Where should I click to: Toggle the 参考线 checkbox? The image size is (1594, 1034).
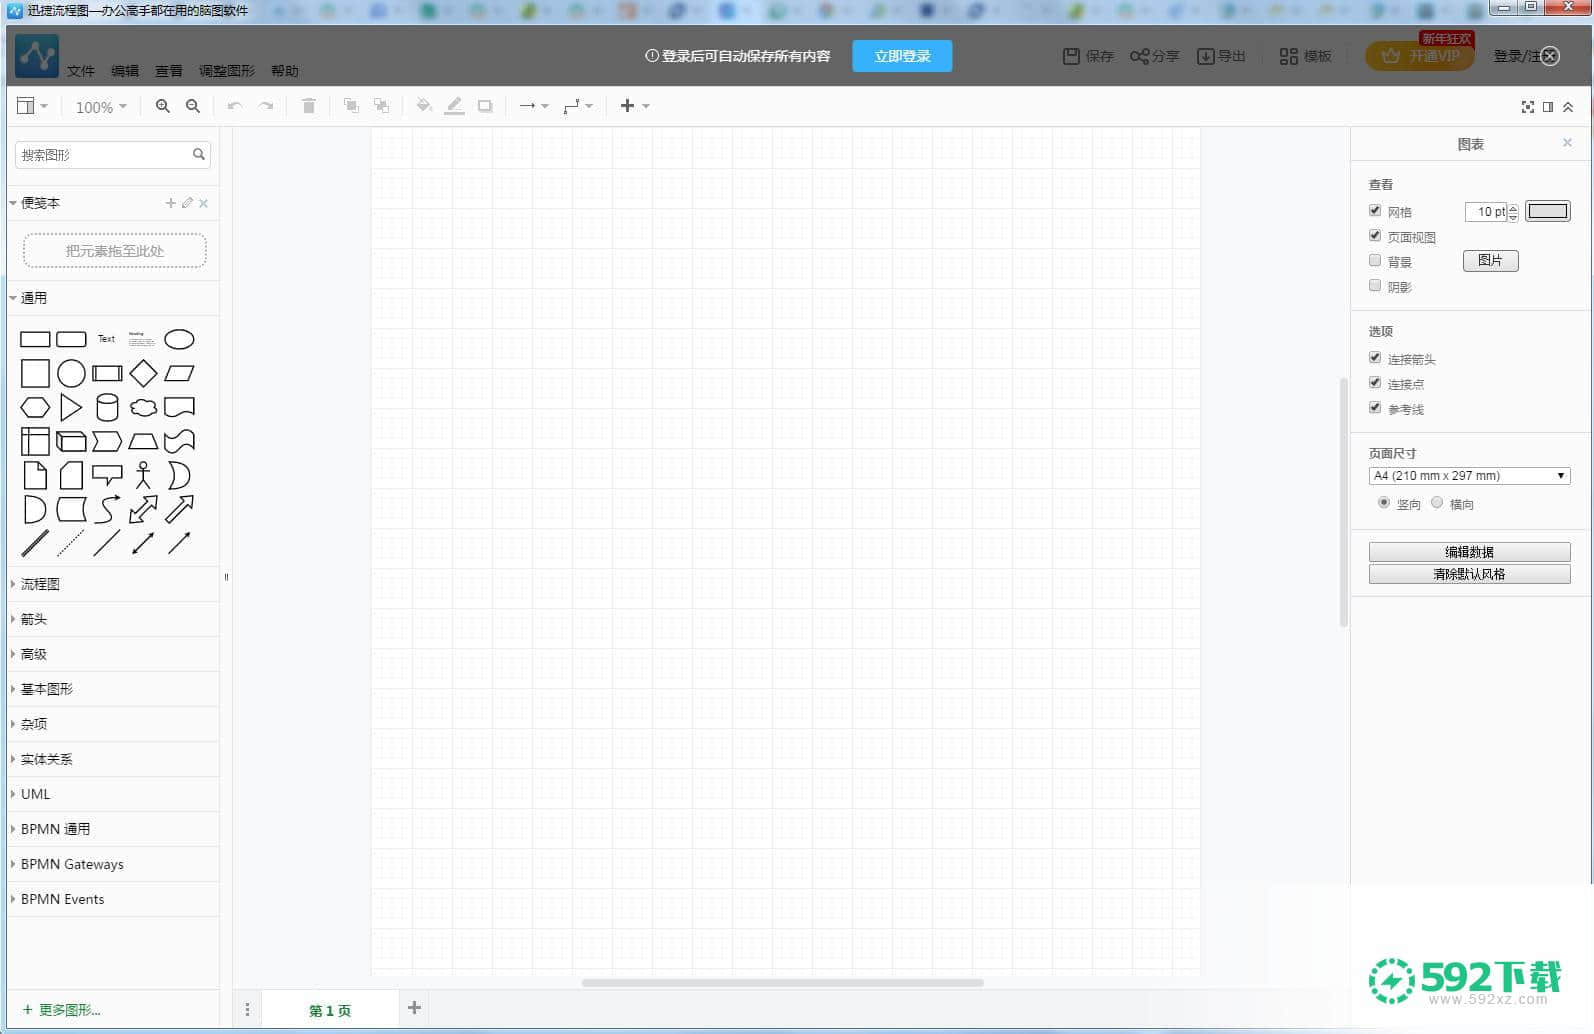(x=1375, y=407)
